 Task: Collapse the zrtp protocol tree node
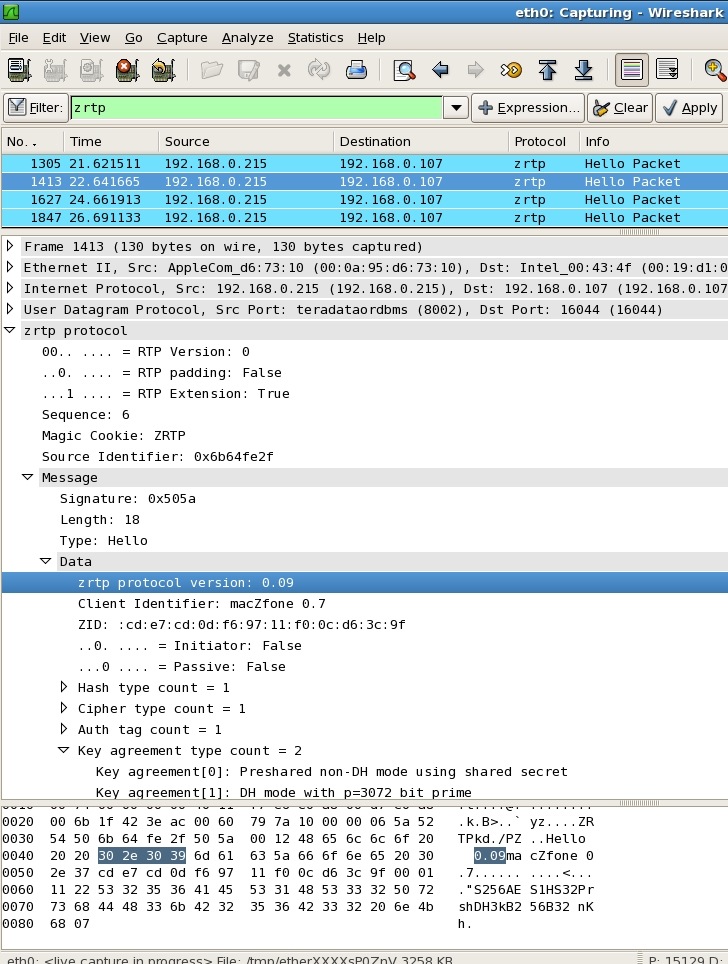[10, 331]
